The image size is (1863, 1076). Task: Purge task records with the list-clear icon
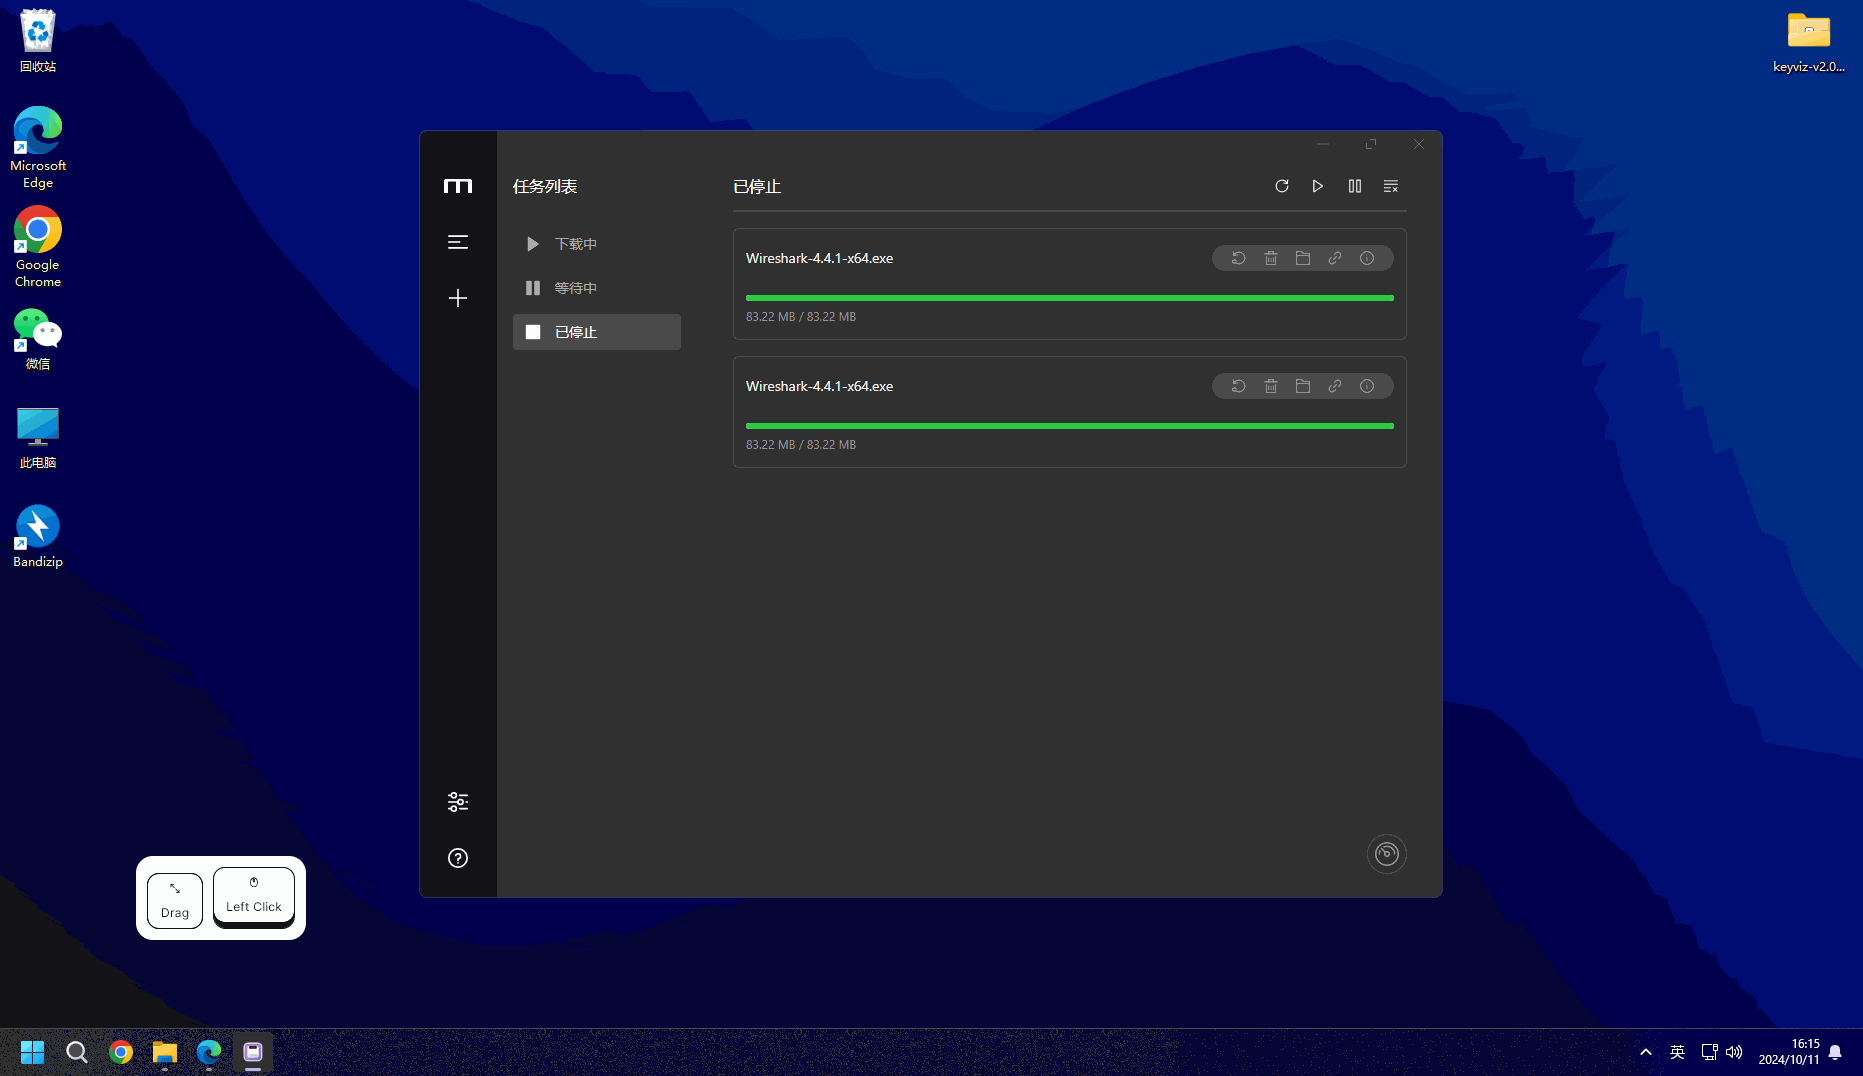tap(1391, 186)
